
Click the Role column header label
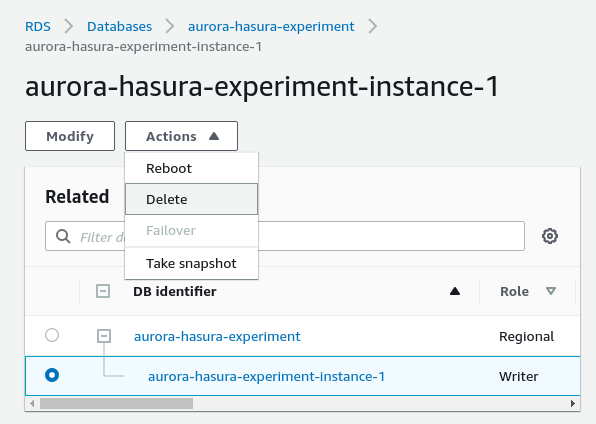pos(514,291)
